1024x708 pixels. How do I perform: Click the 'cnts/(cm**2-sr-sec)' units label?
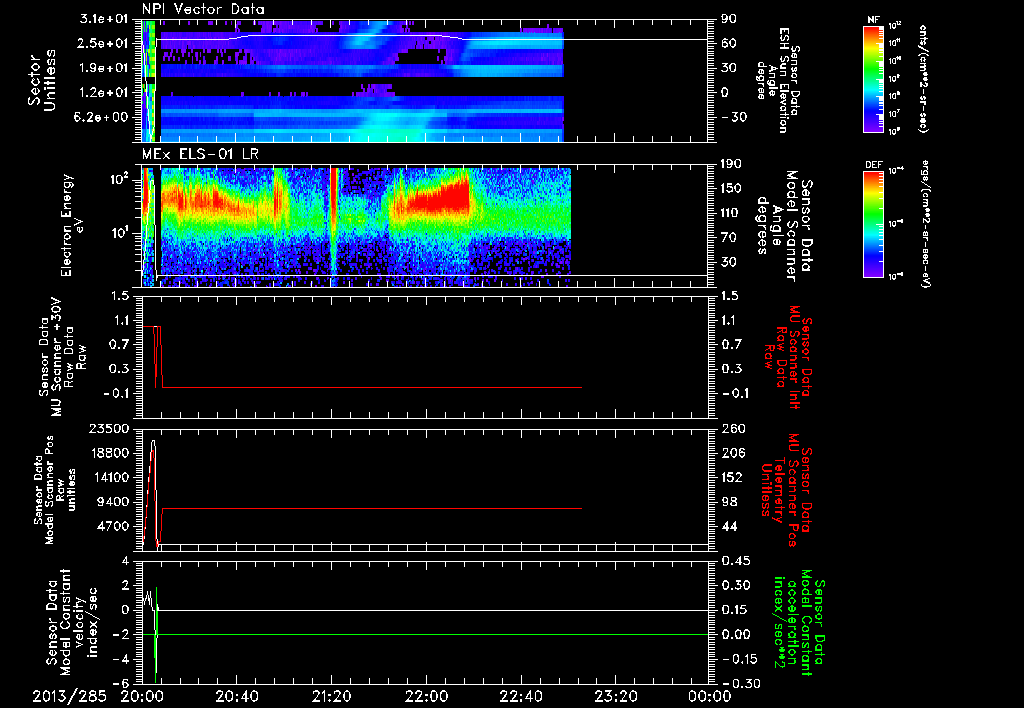pos(923,78)
